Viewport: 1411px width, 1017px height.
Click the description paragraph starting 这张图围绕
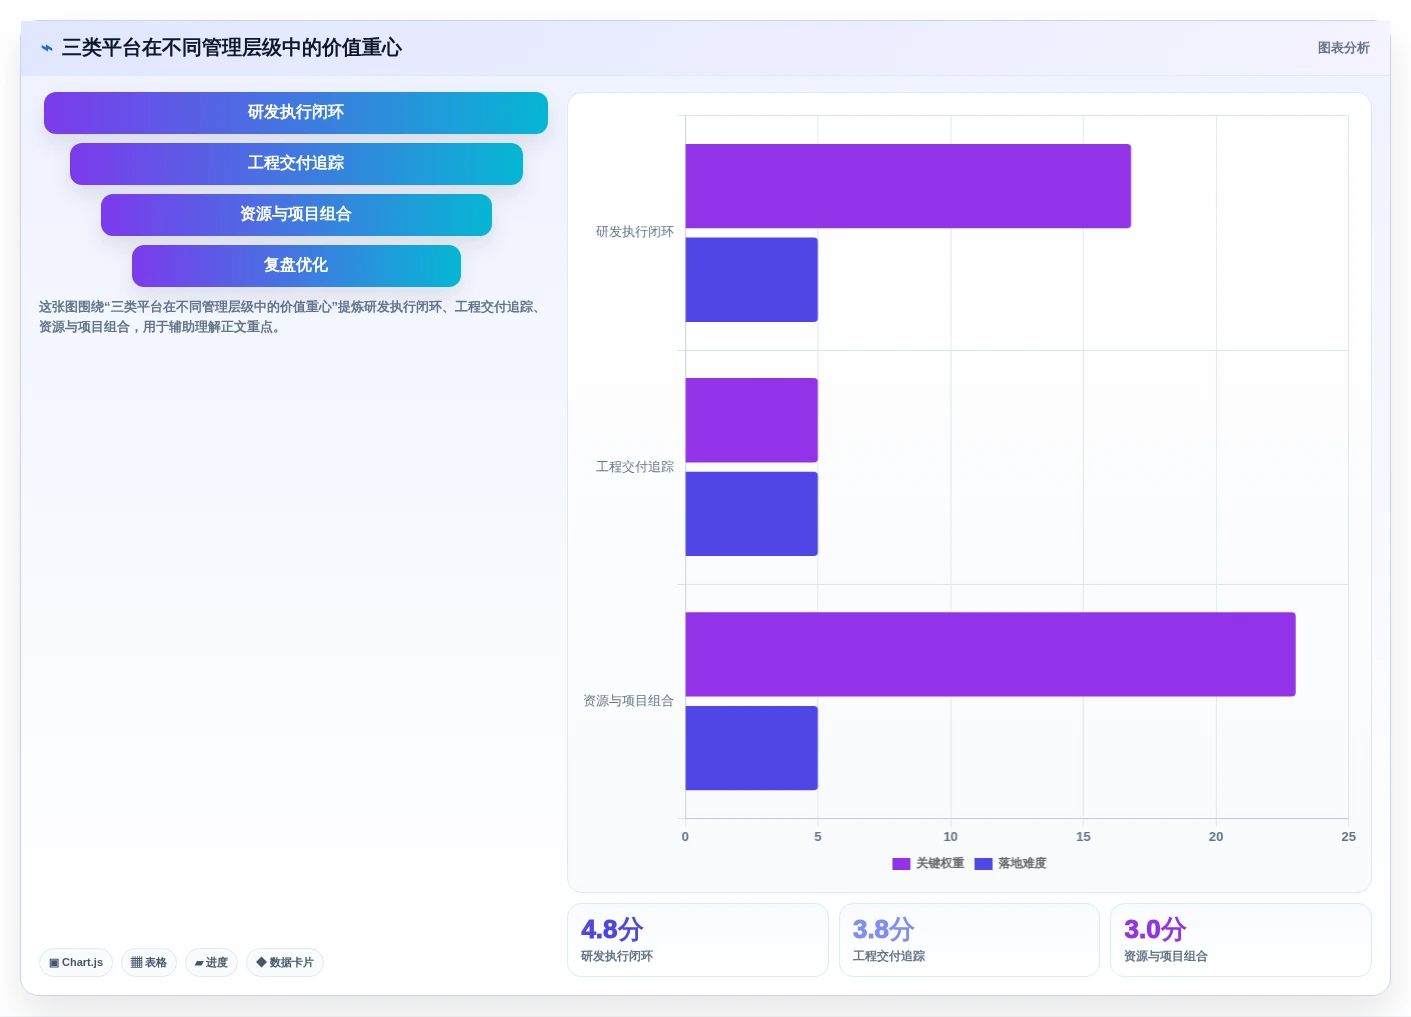pyautogui.click(x=292, y=317)
